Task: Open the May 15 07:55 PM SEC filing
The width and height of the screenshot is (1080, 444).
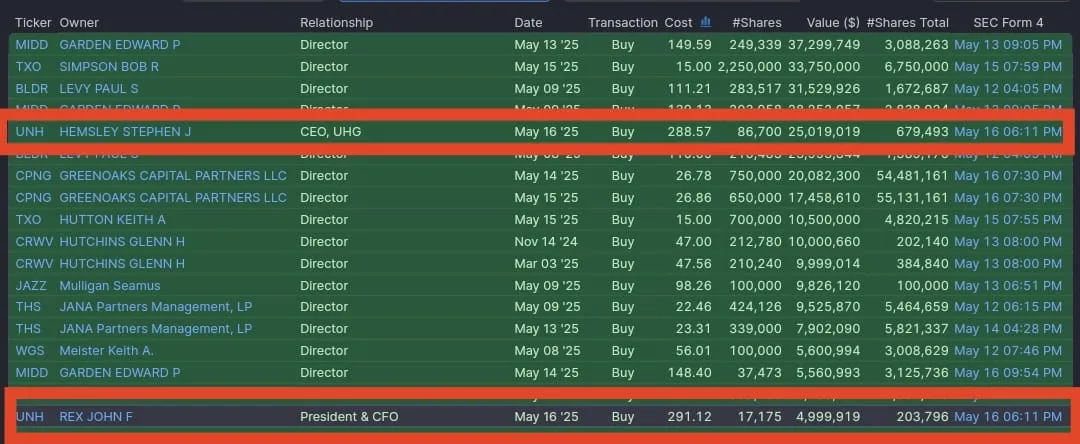Action: click(x=1008, y=220)
